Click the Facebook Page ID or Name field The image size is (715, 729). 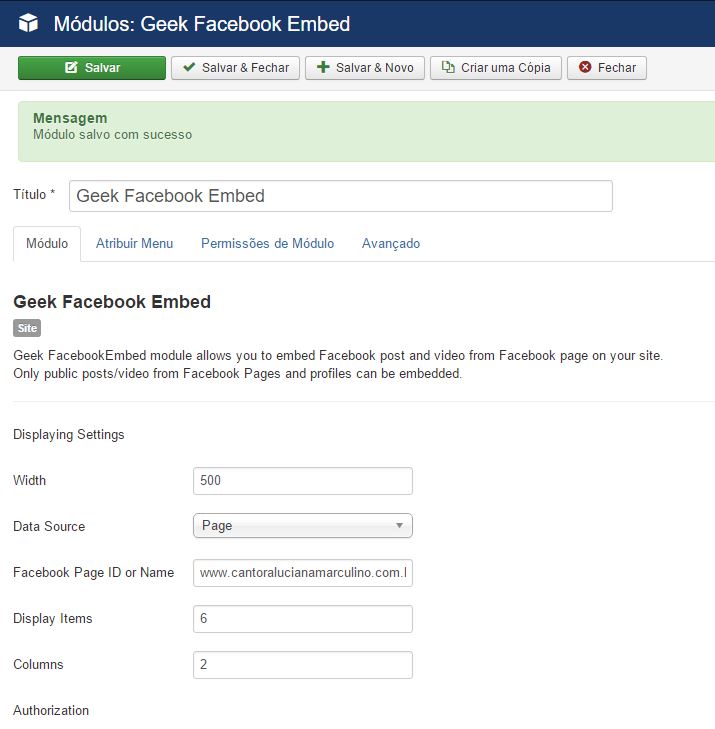click(303, 573)
